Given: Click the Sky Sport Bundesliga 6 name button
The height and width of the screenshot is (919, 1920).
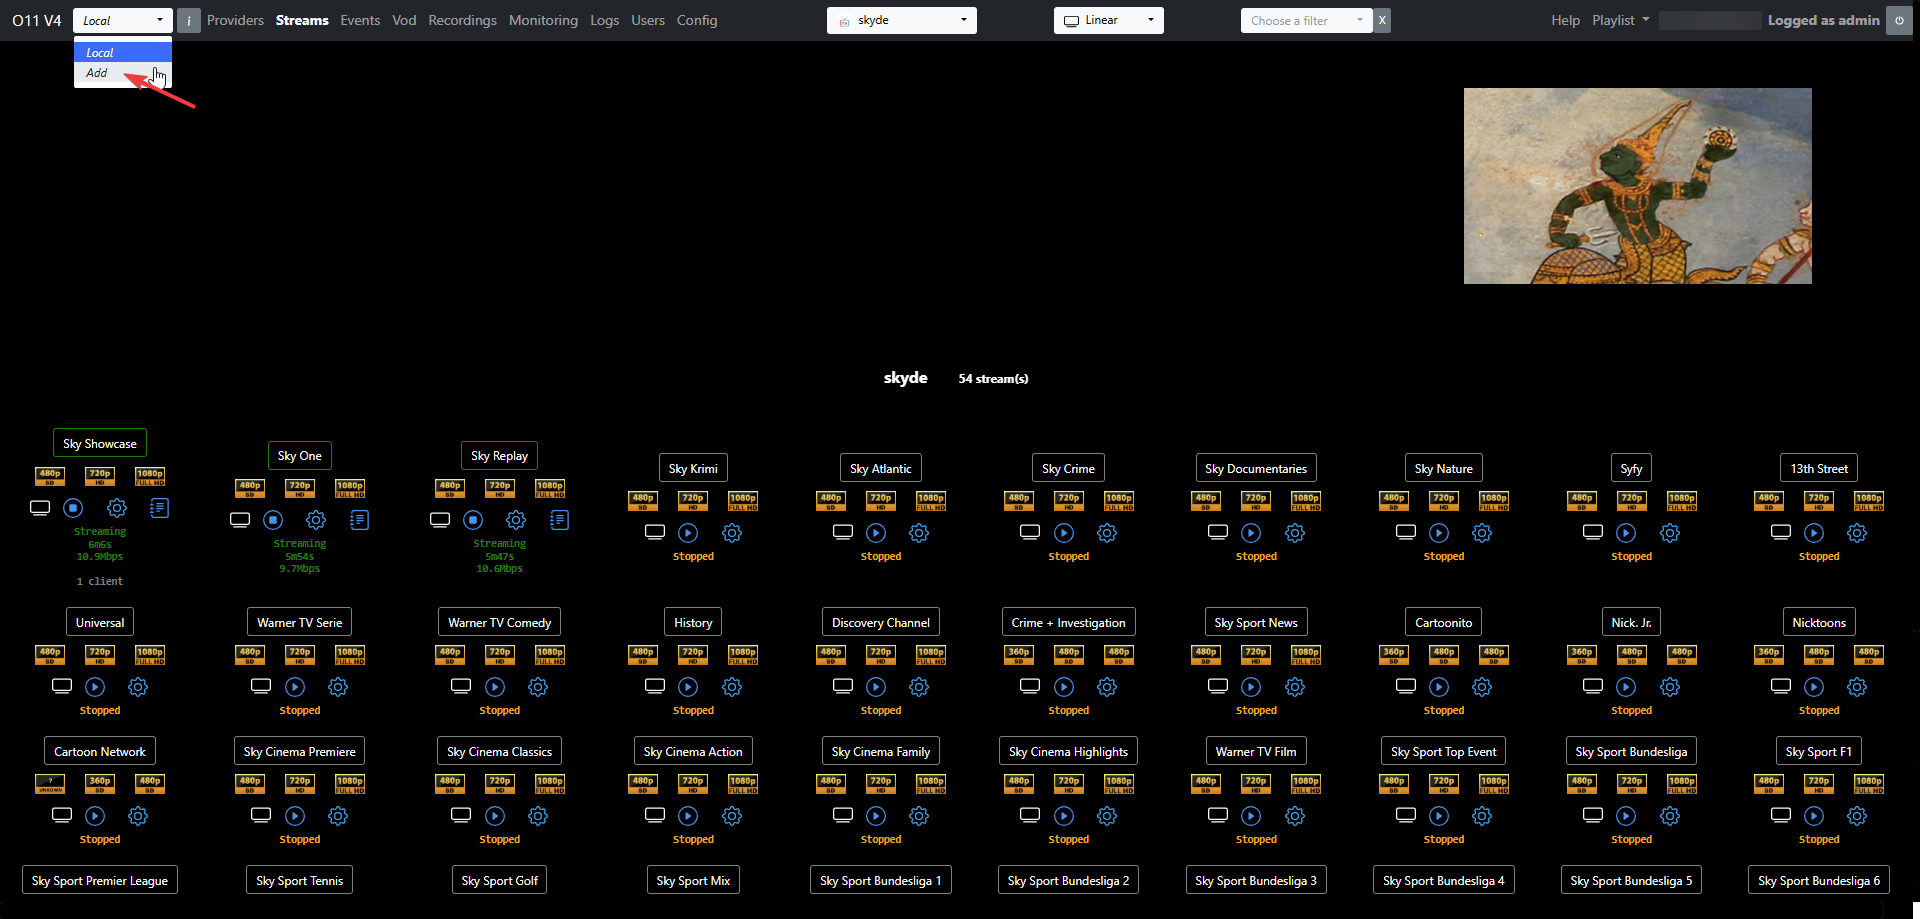Looking at the screenshot, I should 1819,880.
